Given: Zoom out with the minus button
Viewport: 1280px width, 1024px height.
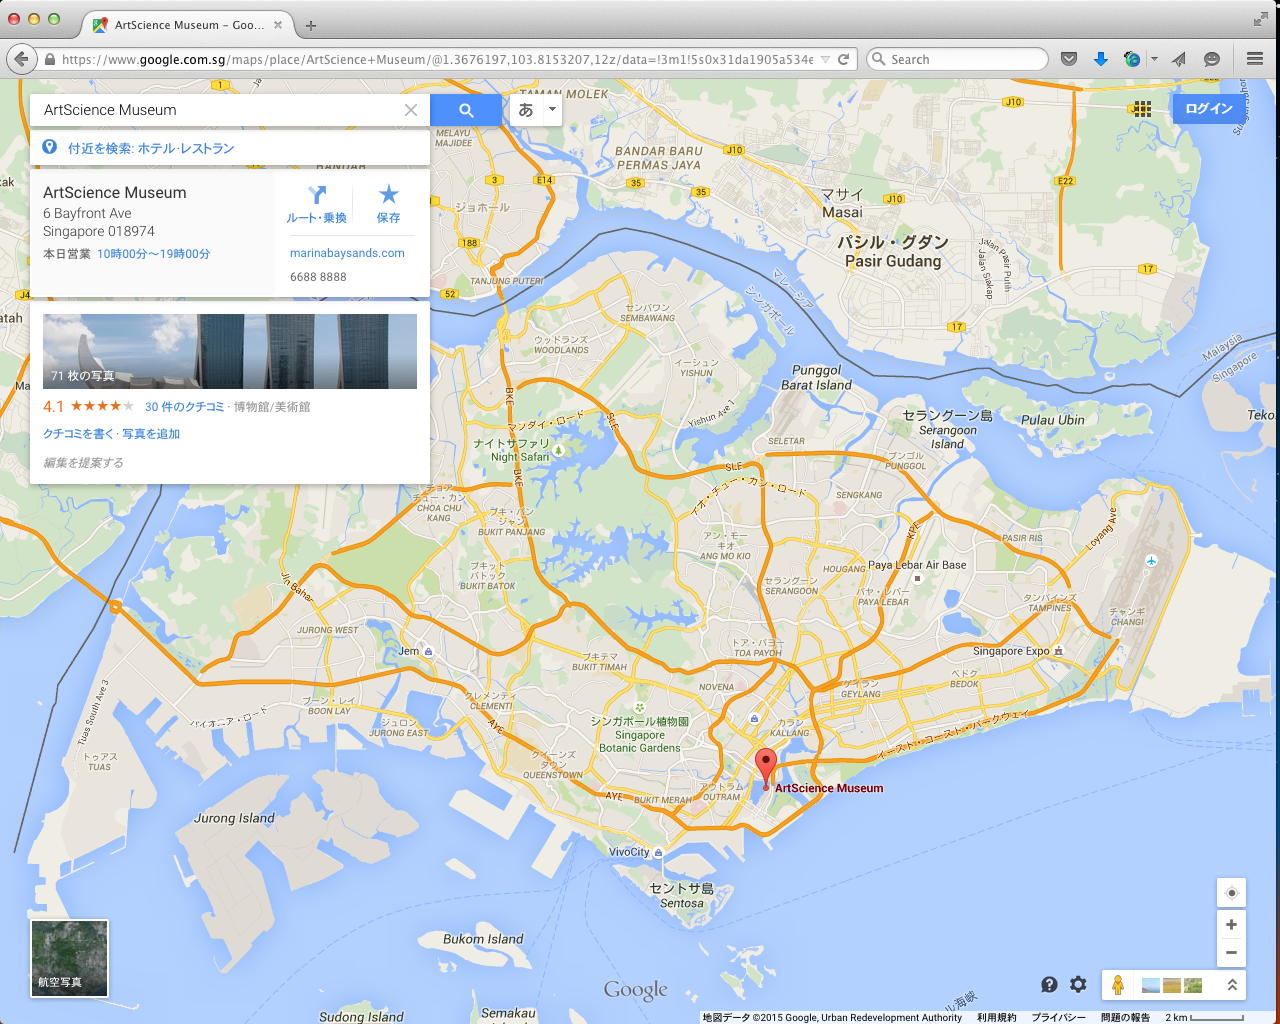Looking at the screenshot, I should pyautogui.click(x=1231, y=952).
